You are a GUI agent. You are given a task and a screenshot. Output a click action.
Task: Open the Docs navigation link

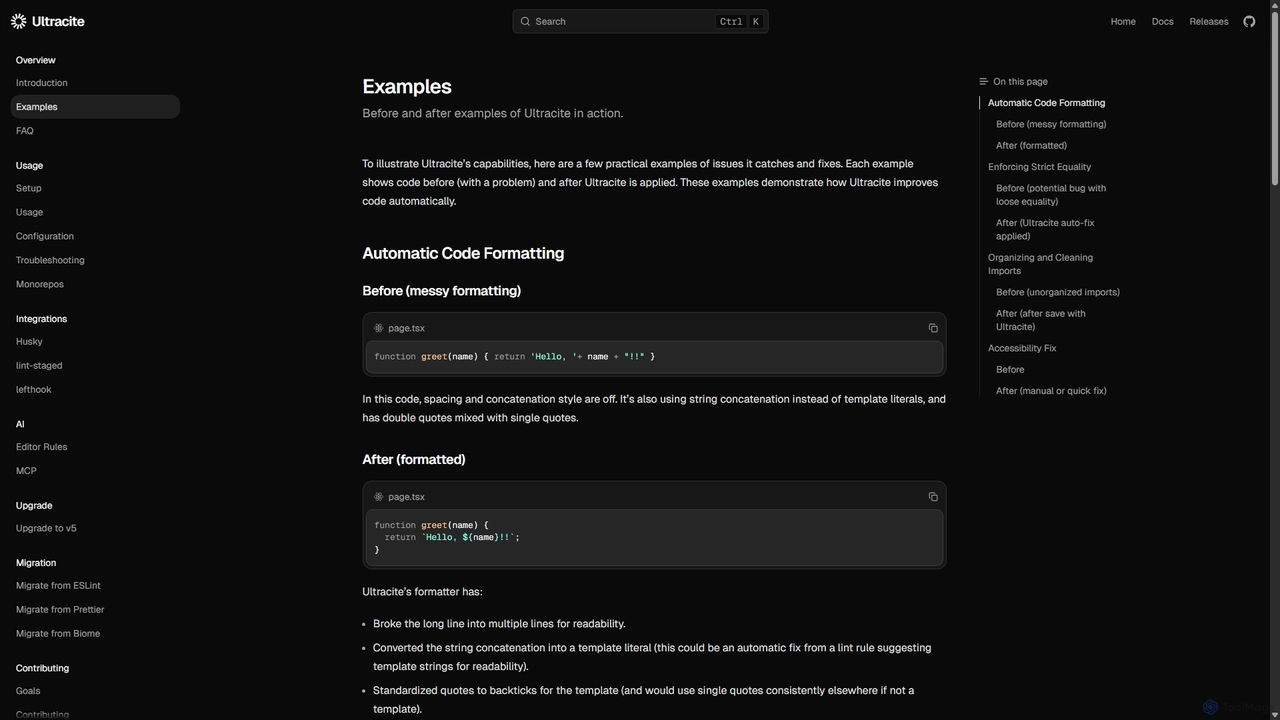pos(1162,21)
